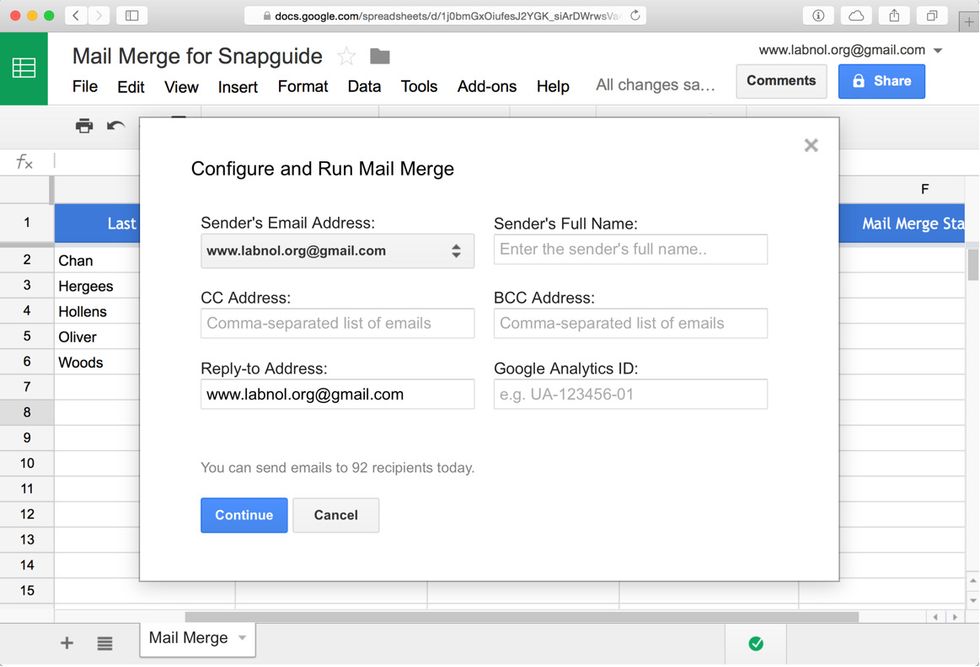Click the Comments button
The image size is (980, 667).
pyautogui.click(x=781, y=80)
